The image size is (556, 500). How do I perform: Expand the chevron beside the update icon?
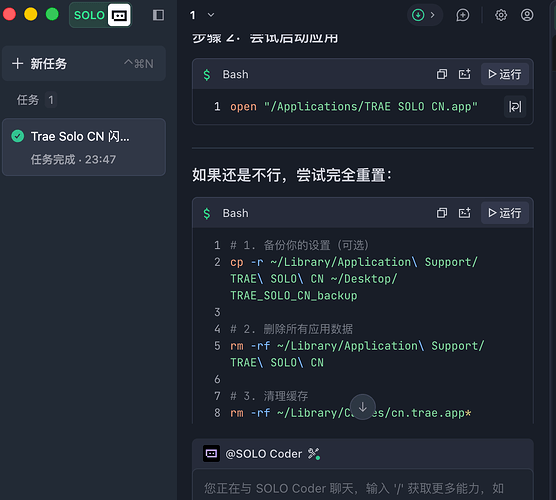point(433,15)
